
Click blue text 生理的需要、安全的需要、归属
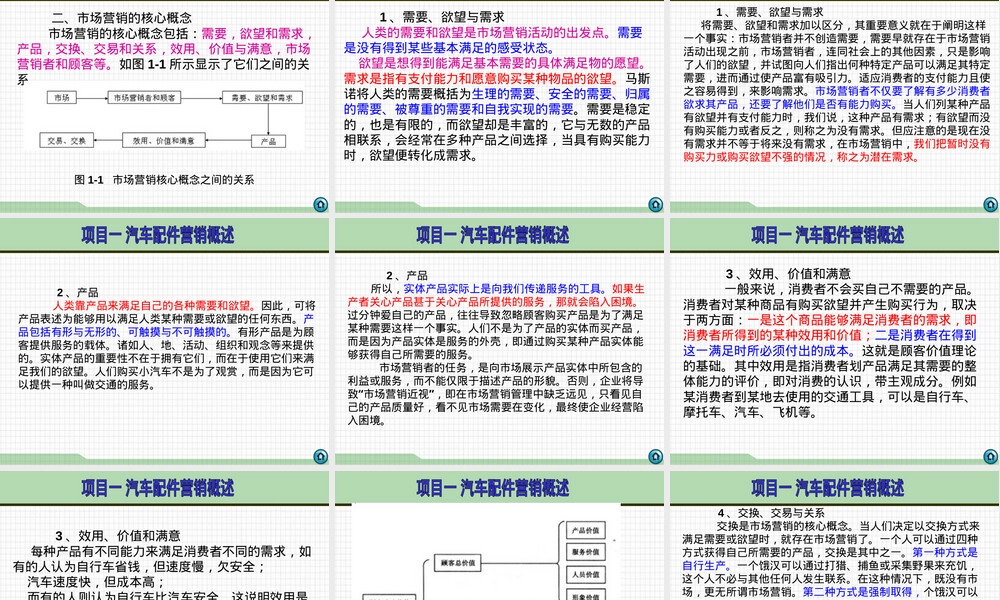point(561,94)
